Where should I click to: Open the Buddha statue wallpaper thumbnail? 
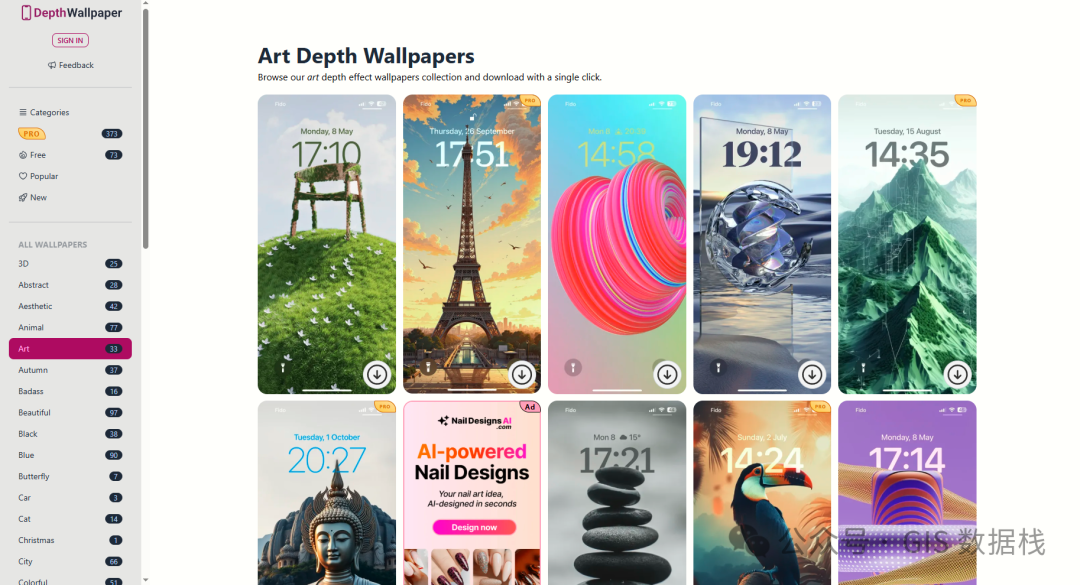coord(326,493)
